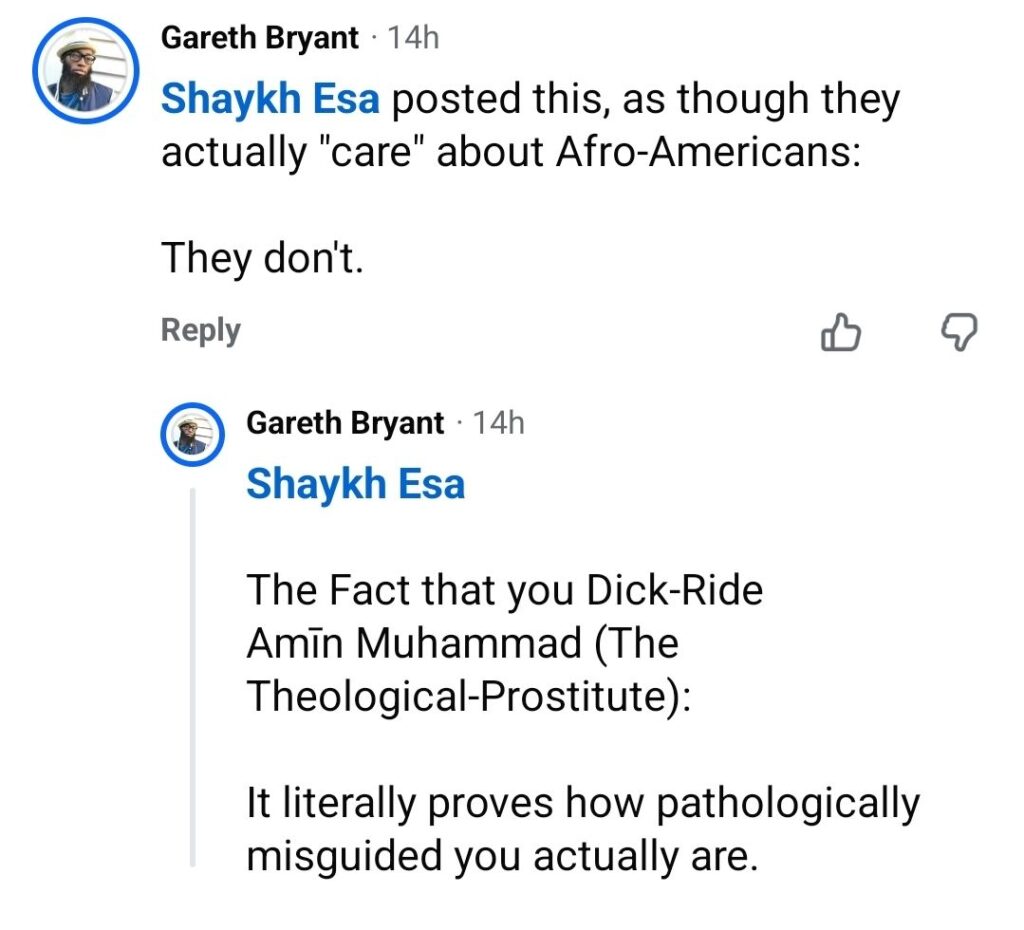Dislike the comment with thumbs down
The image size is (1024, 930).
960,332
